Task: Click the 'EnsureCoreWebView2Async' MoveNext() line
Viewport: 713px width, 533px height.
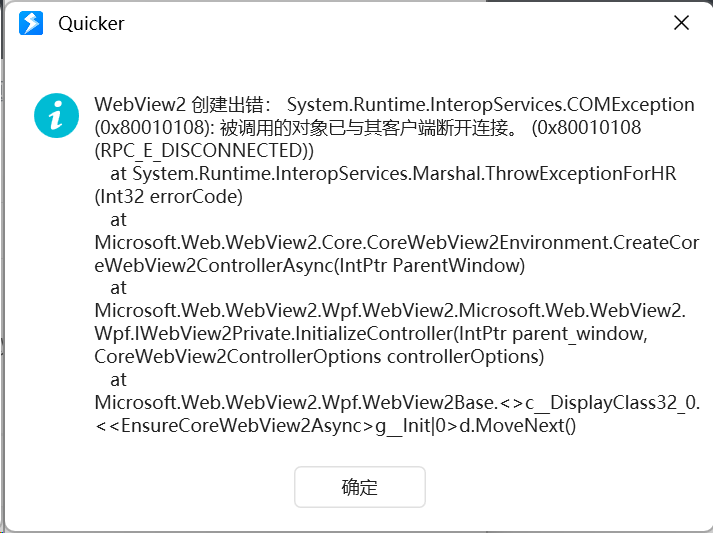Action: [335, 426]
